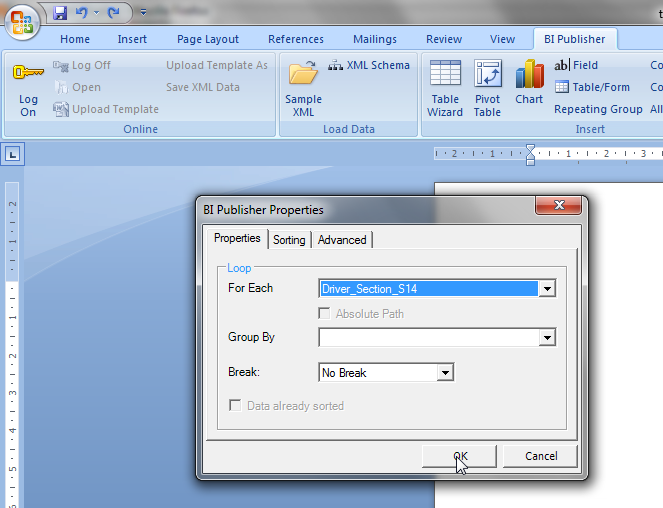Open the Review ribbon tab

(x=444, y=39)
